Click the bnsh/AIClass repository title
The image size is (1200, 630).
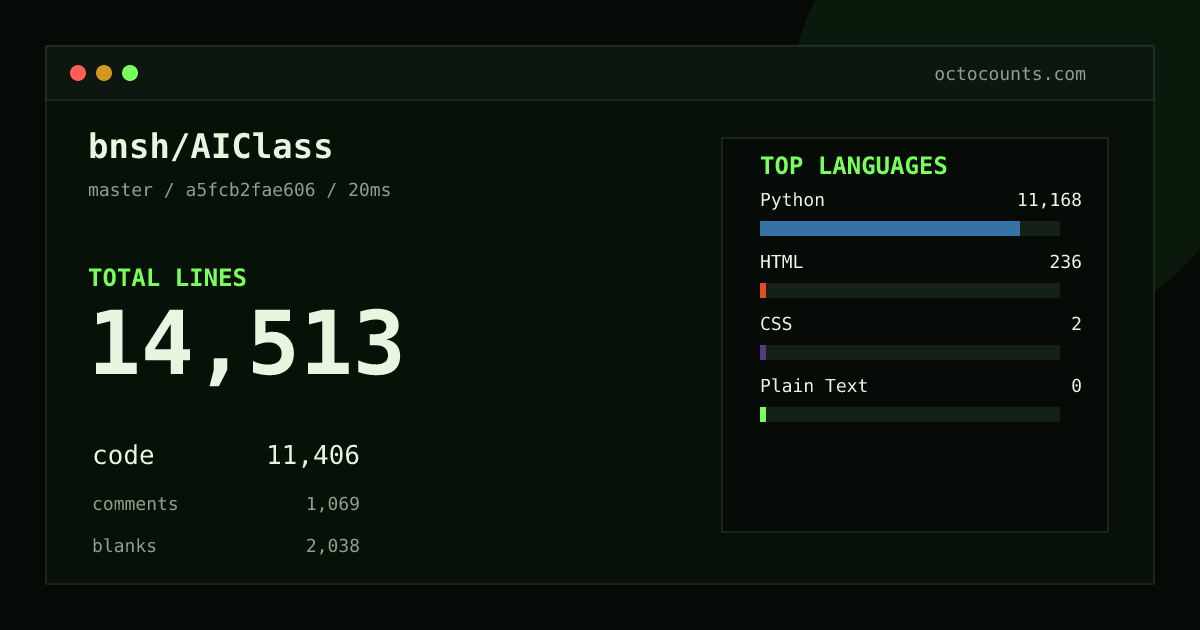(x=211, y=147)
